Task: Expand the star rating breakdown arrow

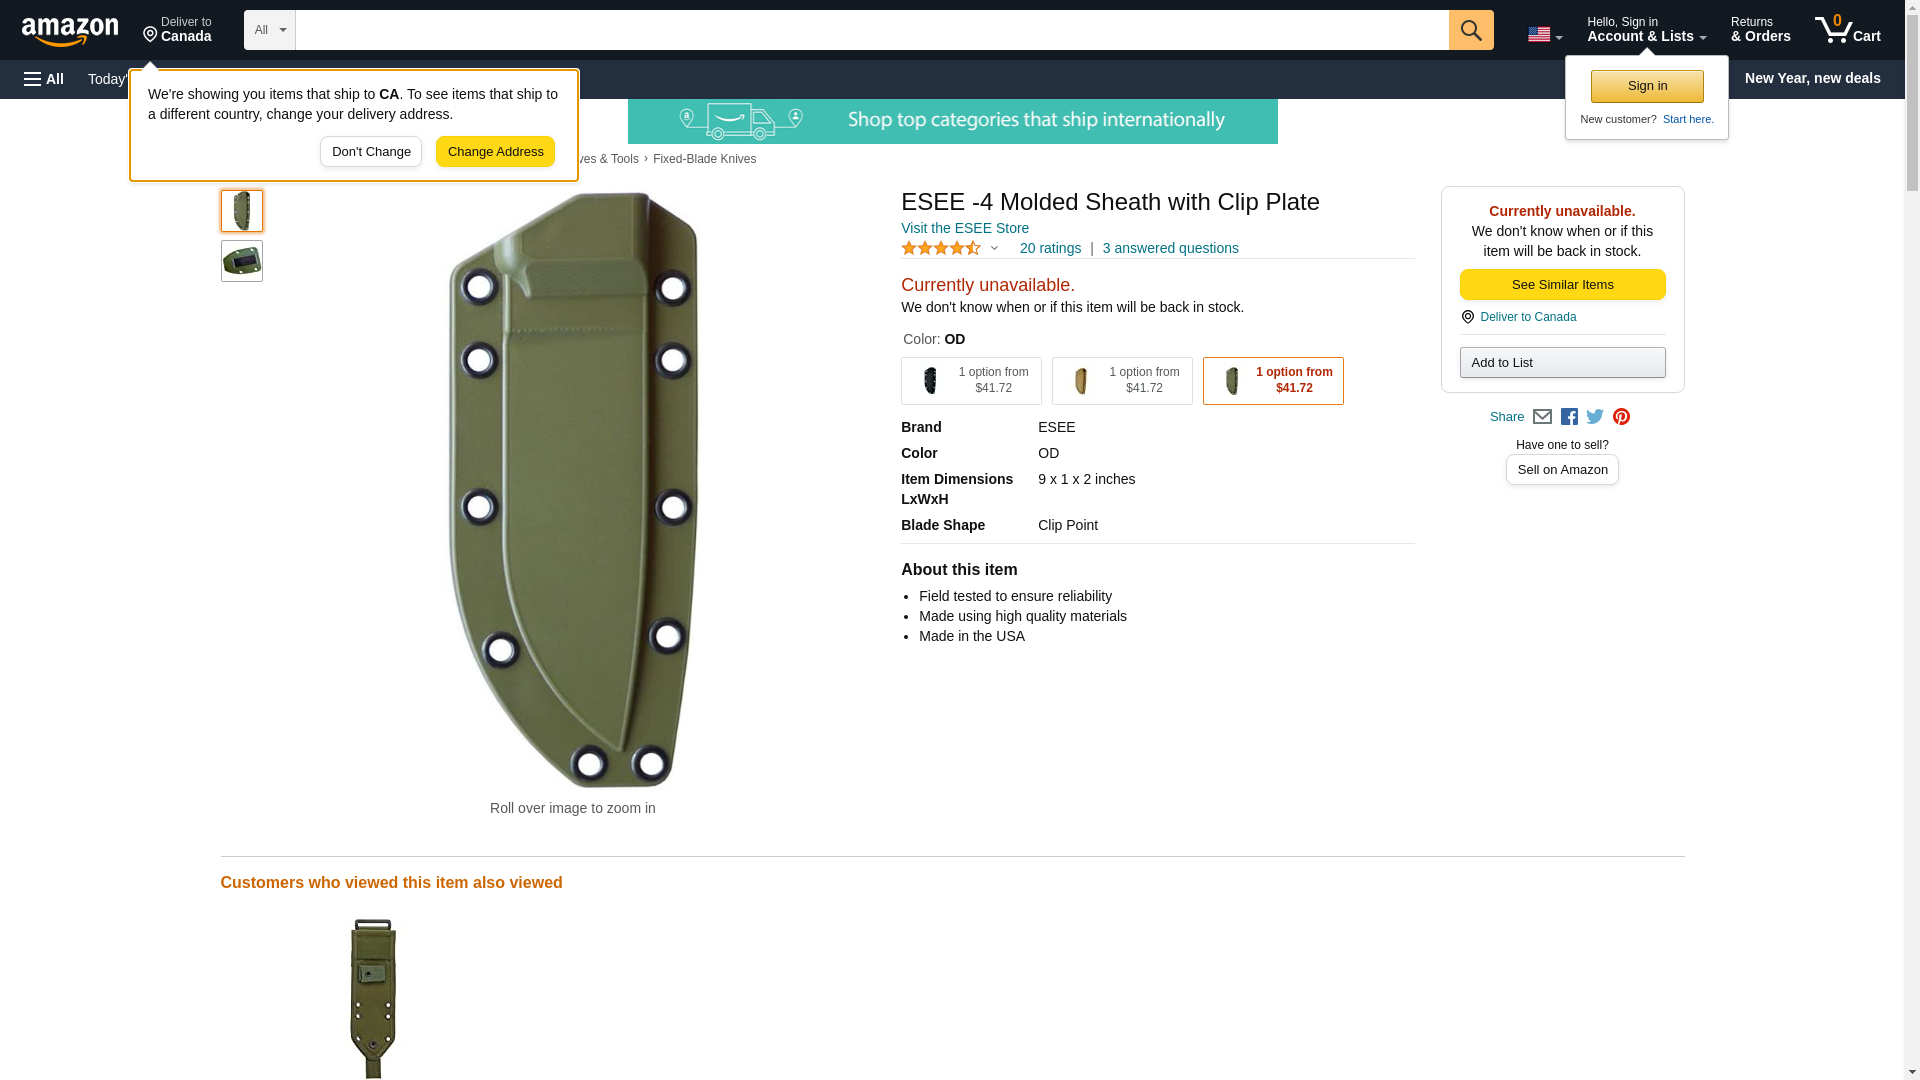Action: [x=993, y=248]
